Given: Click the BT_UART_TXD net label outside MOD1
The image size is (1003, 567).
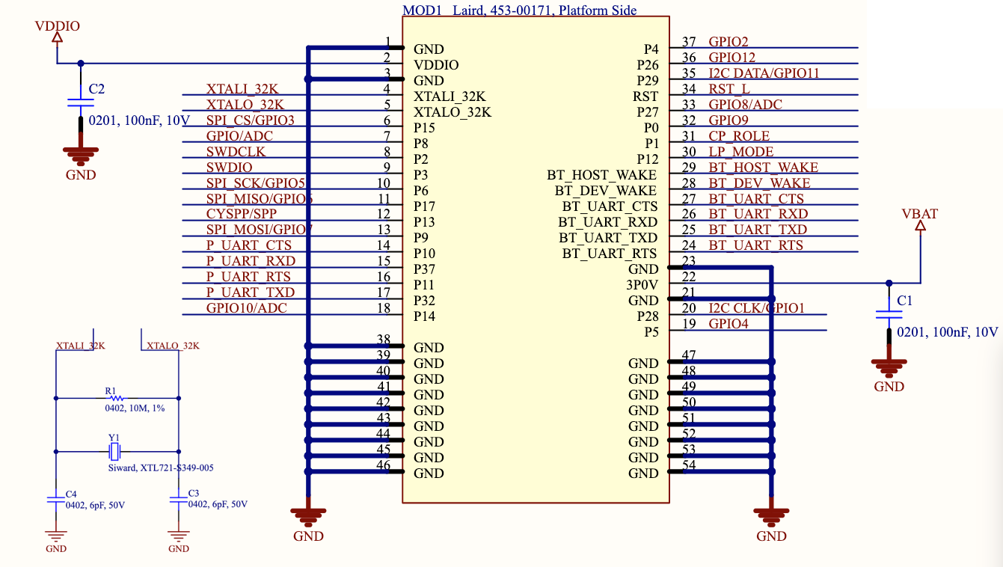Looking at the screenshot, I should pos(757,229).
